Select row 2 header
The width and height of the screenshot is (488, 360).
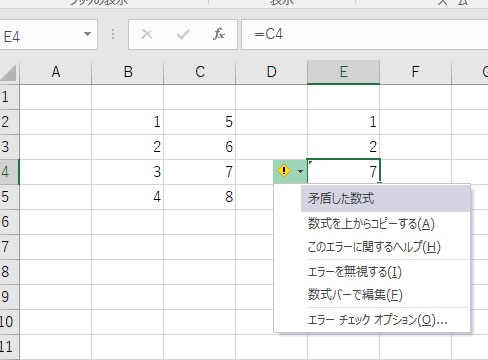(x=9, y=122)
